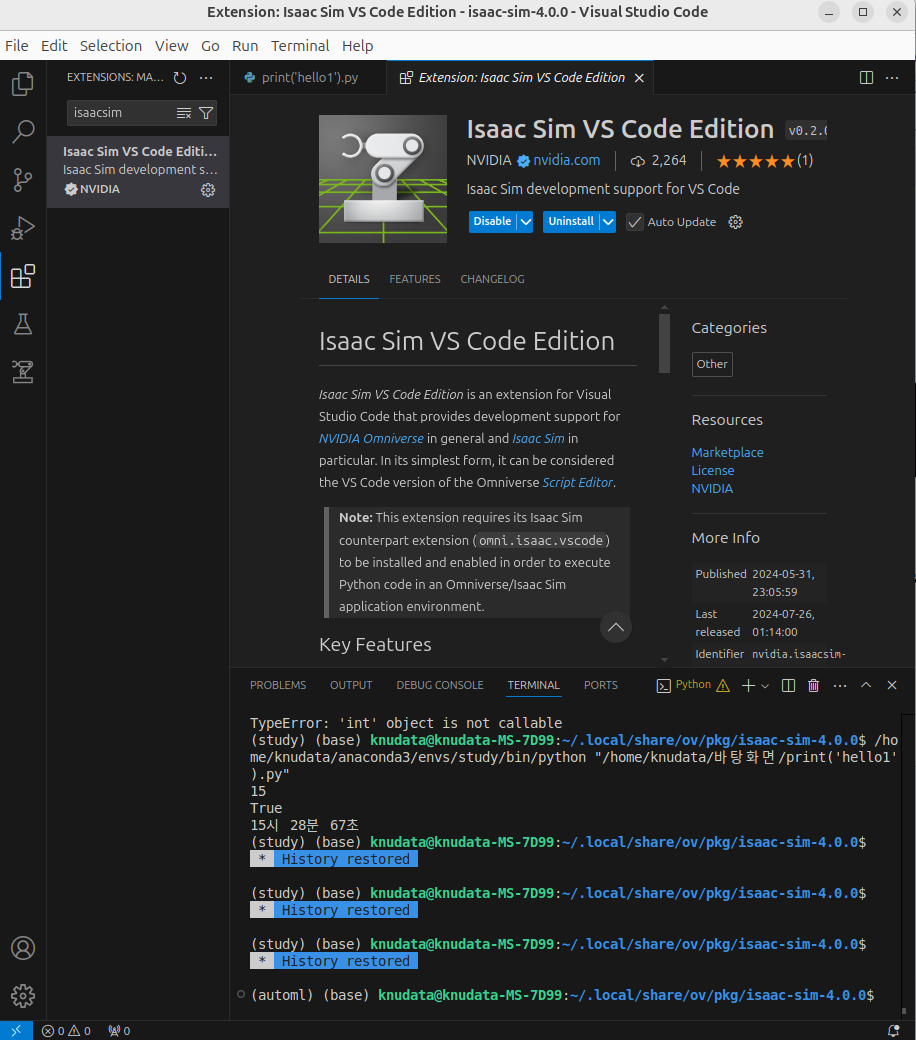Close the Extension: Isaac Sim tab

coord(639,78)
